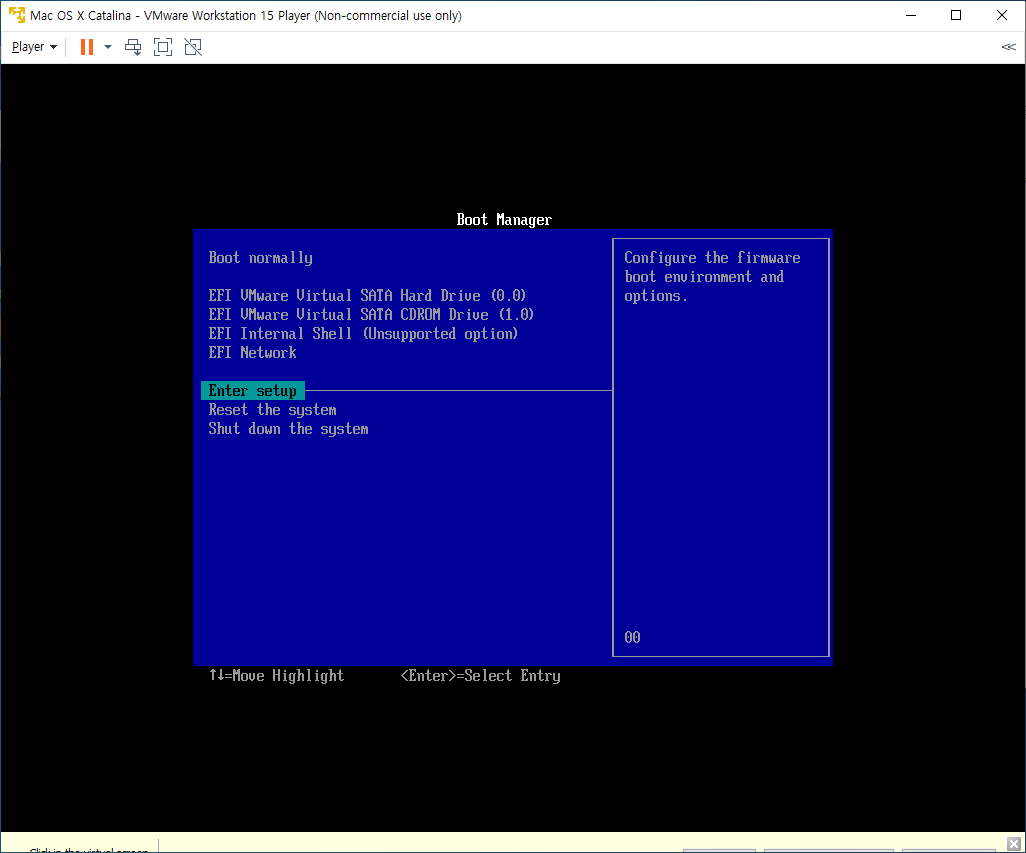Select Shut down the system entry
The height and width of the screenshot is (853, 1026).
tap(288, 429)
